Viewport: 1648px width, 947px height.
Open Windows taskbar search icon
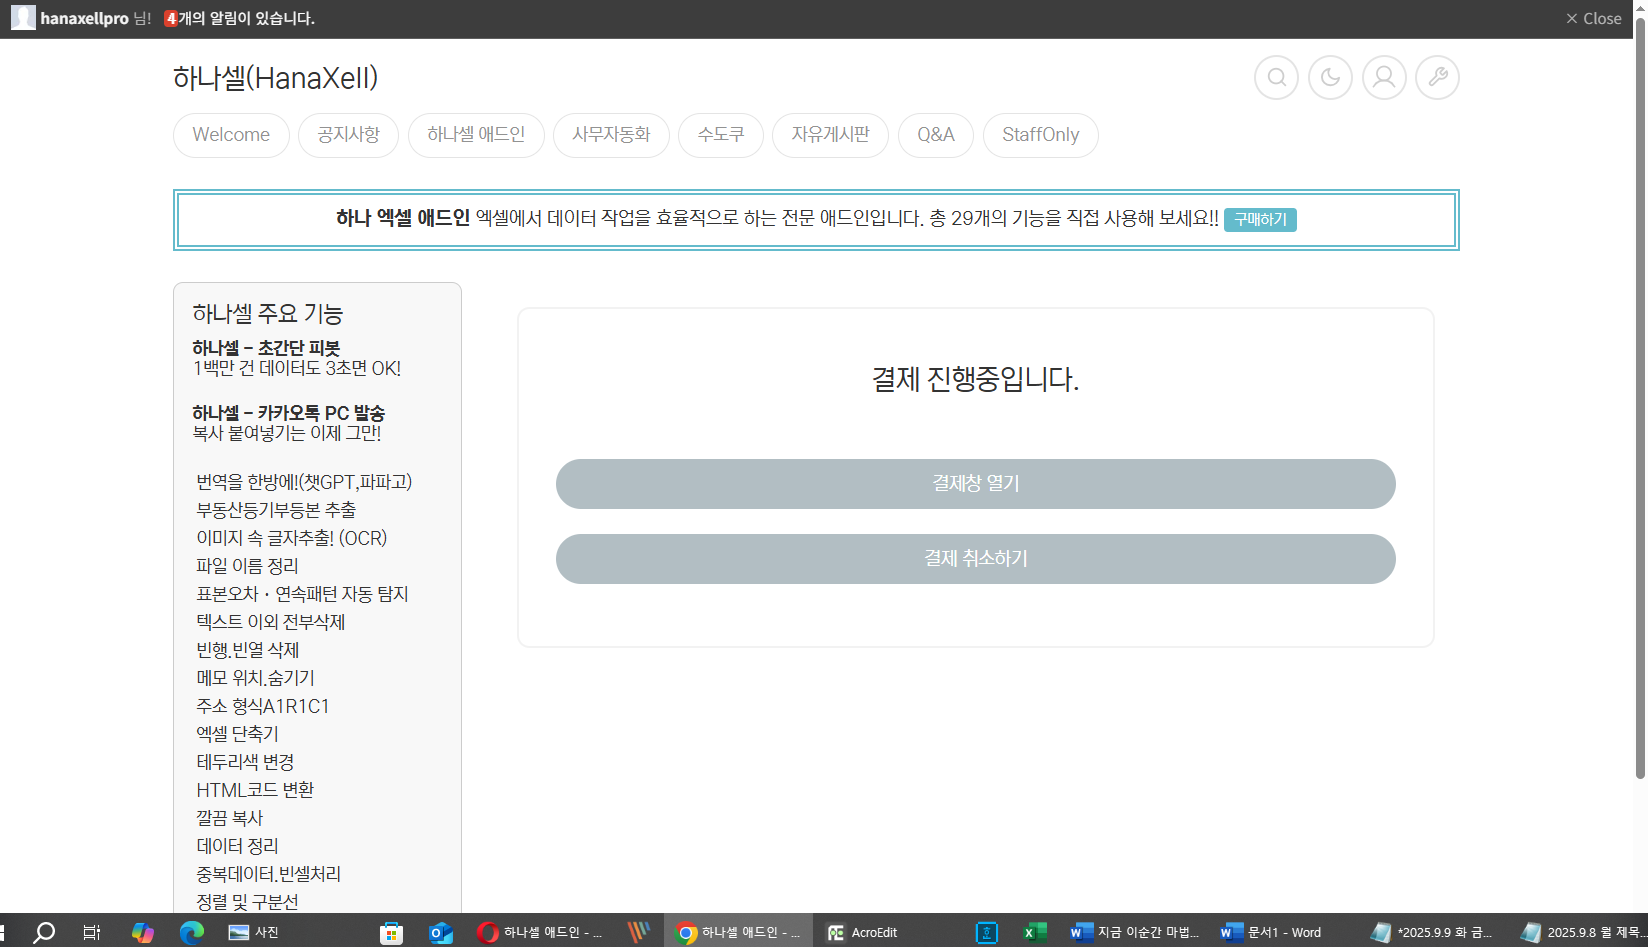click(44, 932)
